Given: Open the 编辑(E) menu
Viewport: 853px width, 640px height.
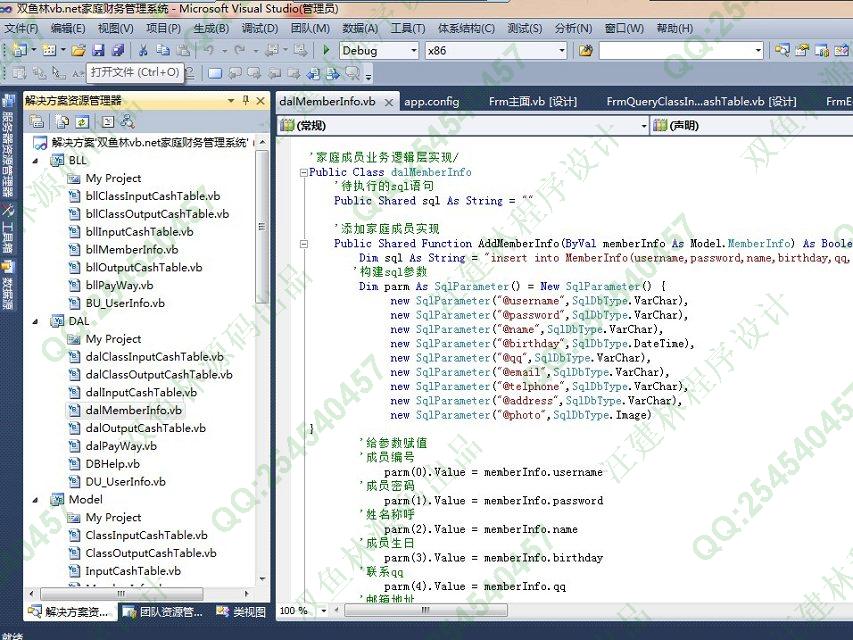Looking at the screenshot, I should coord(68,28).
